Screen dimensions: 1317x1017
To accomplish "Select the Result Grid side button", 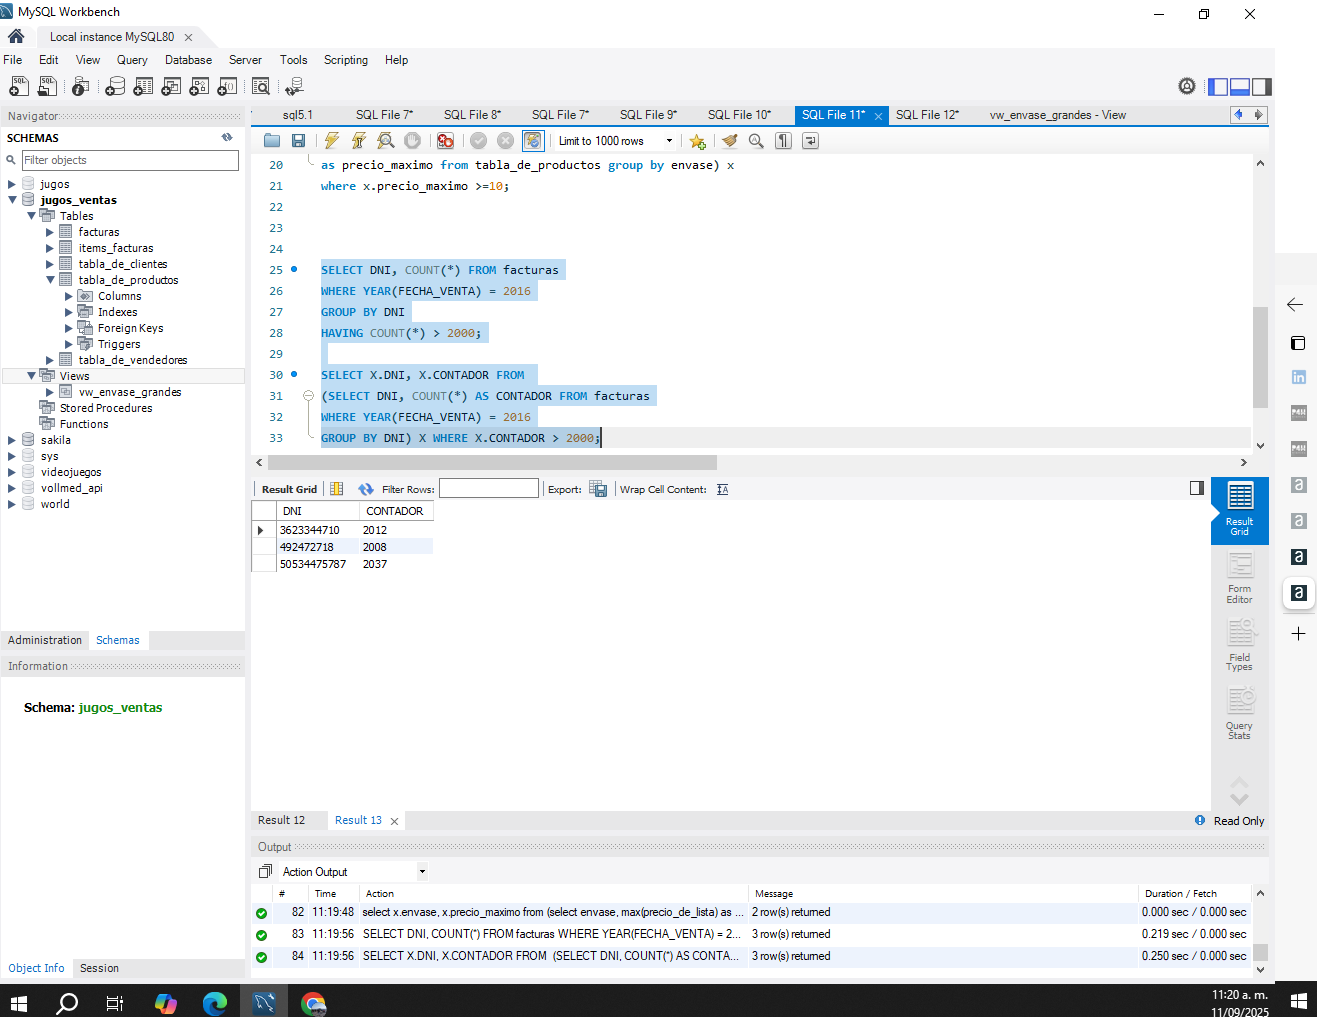I will pos(1239,510).
